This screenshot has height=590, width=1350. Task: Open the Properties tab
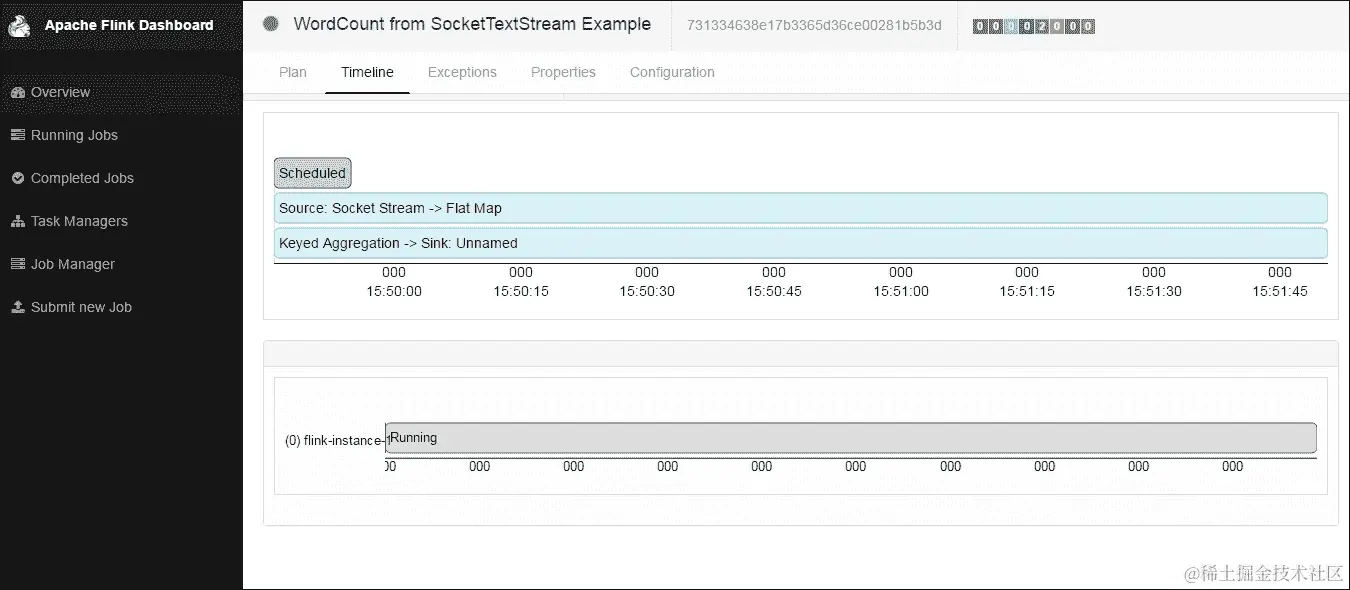(x=563, y=72)
